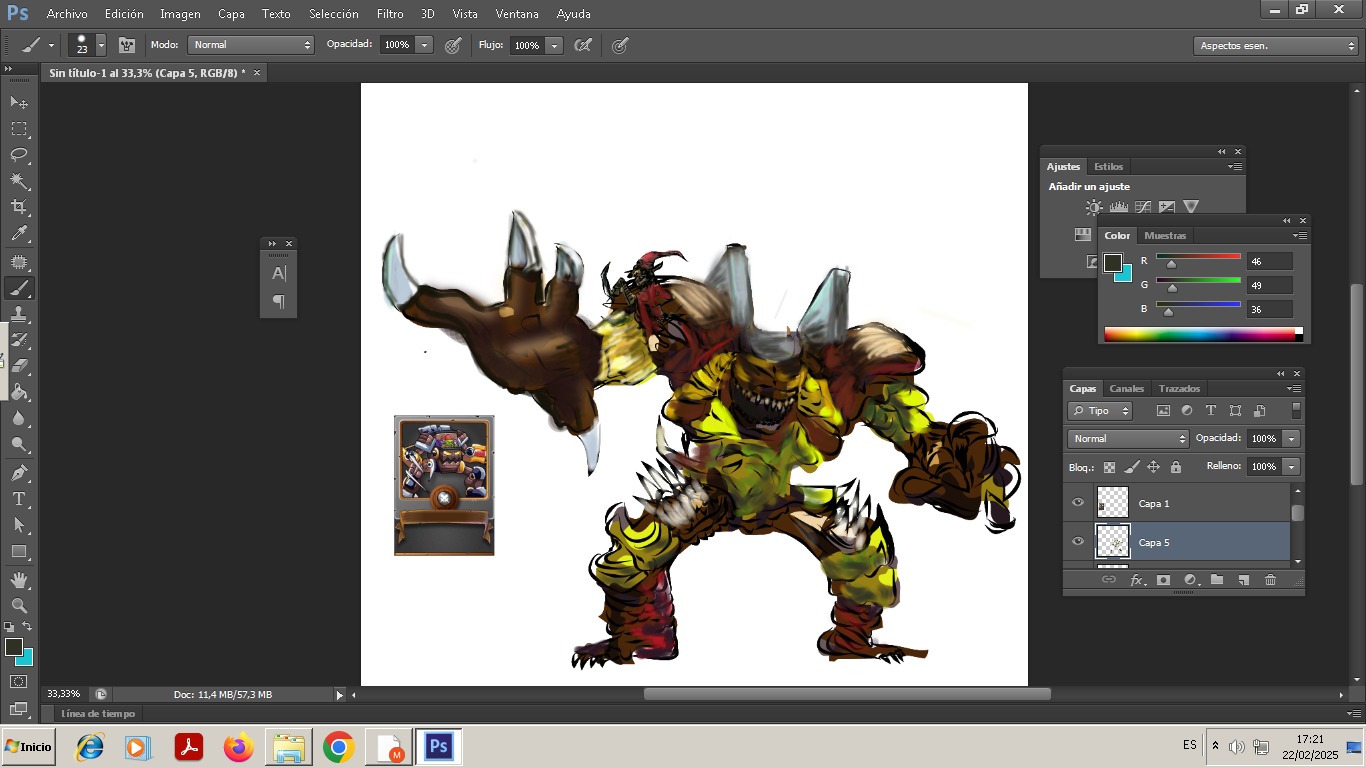Select the Horizontal Type tool
1366x768 pixels.
coord(19,498)
